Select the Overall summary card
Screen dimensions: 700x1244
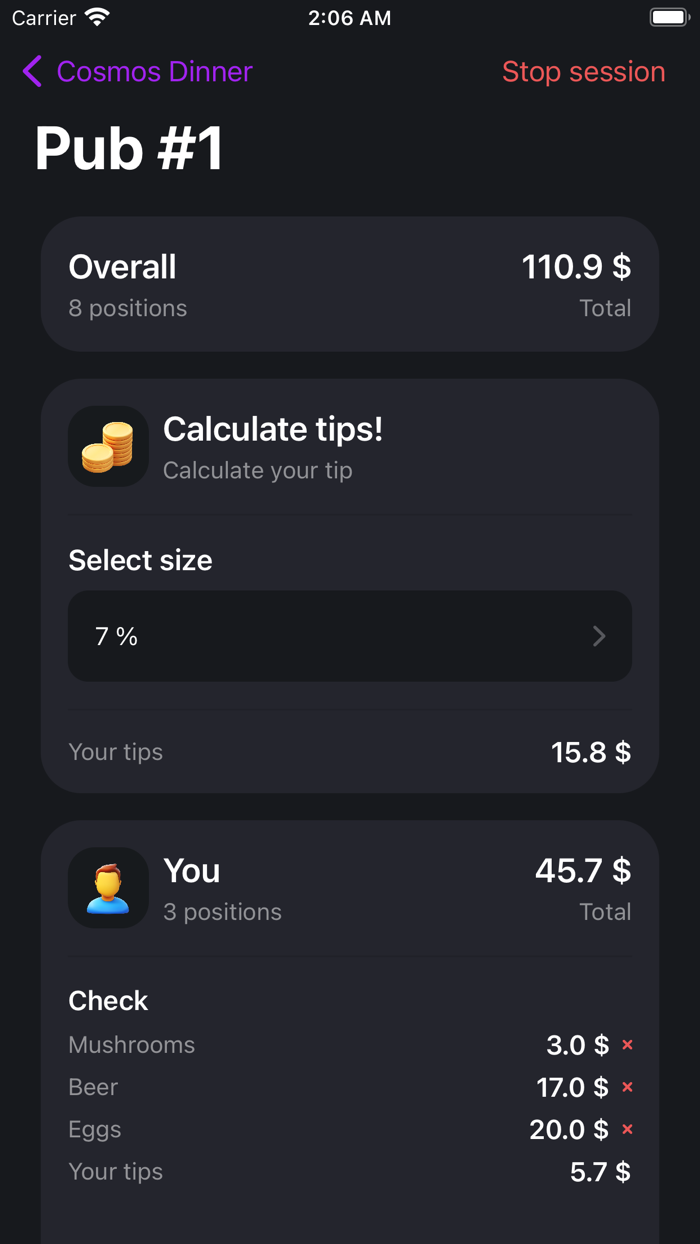[349, 283]
